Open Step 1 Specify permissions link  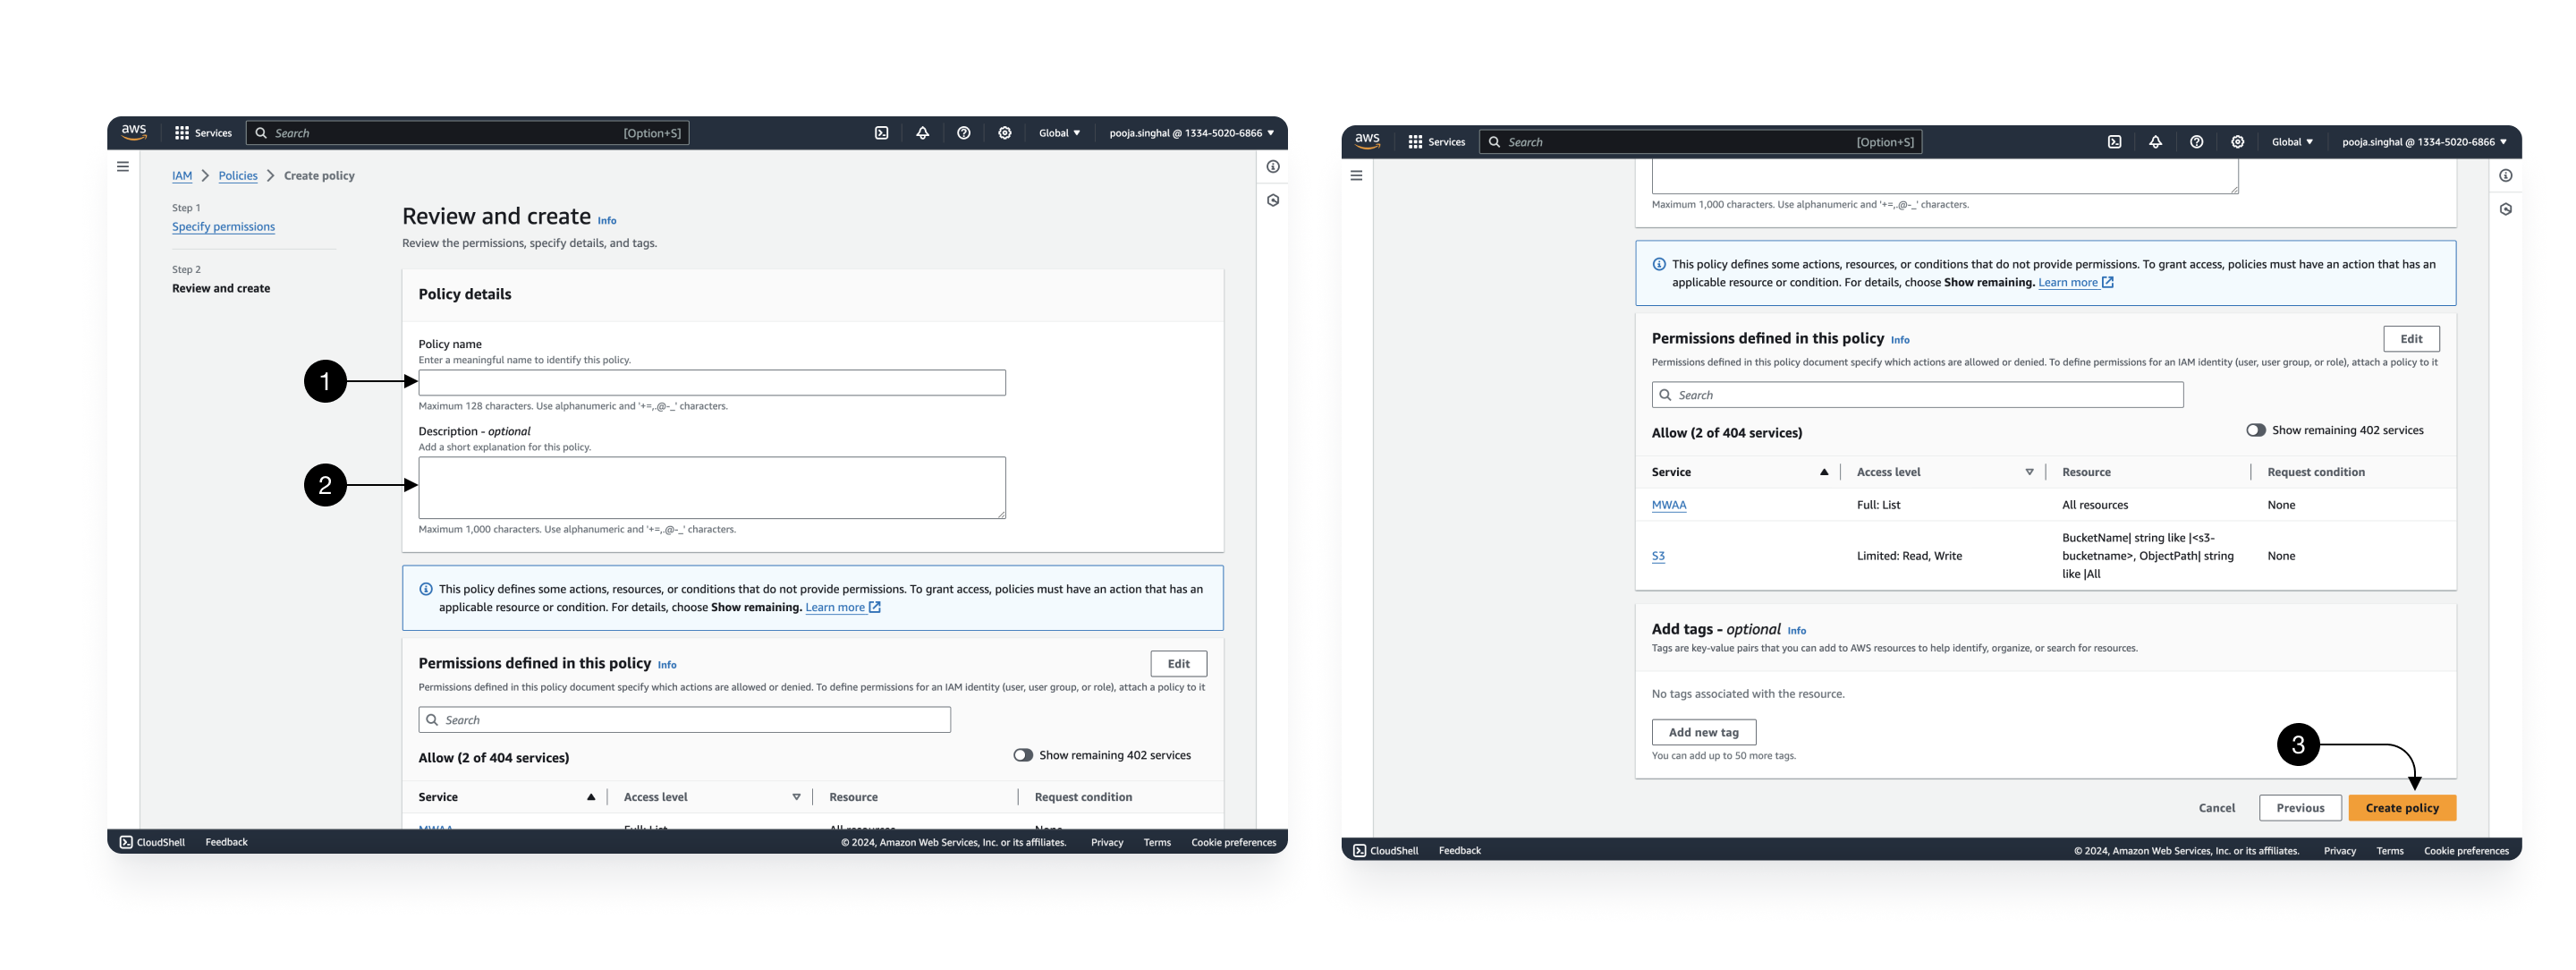223,227
